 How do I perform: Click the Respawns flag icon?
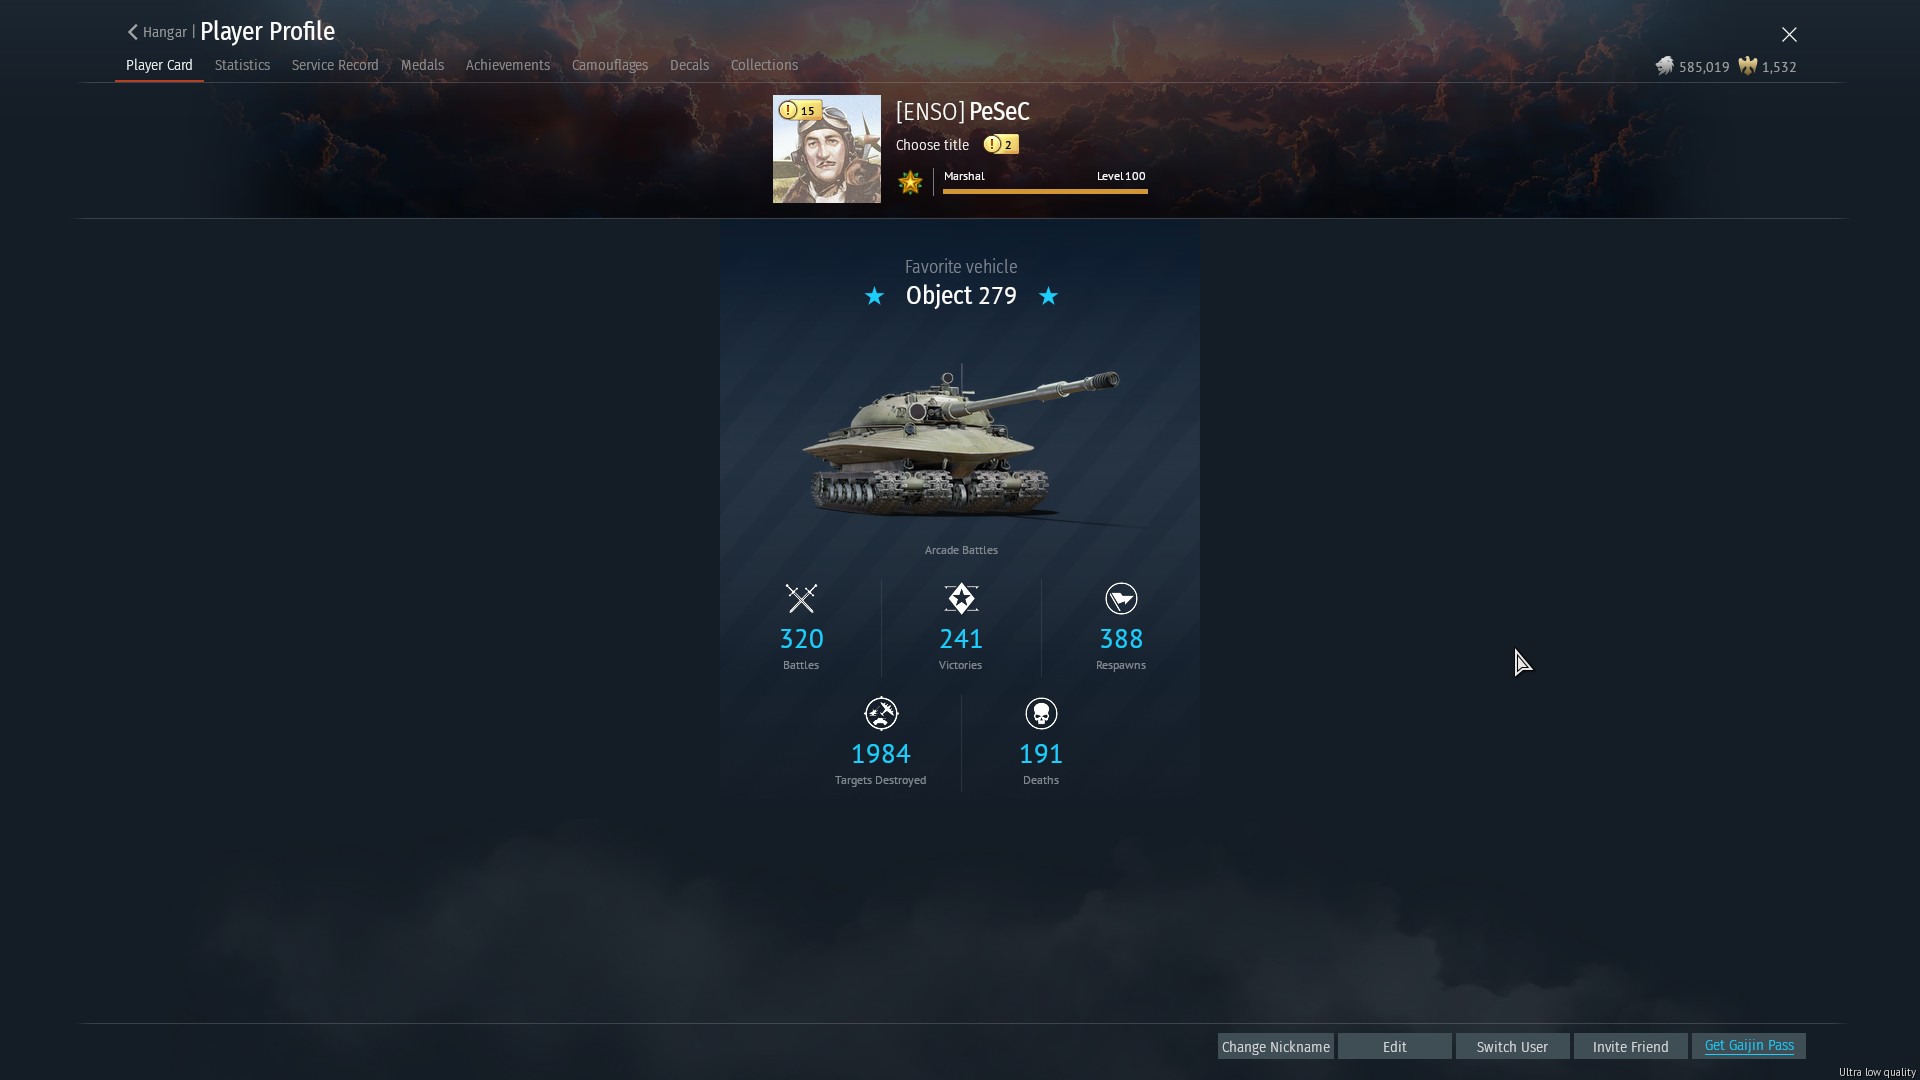[1121, 598]
